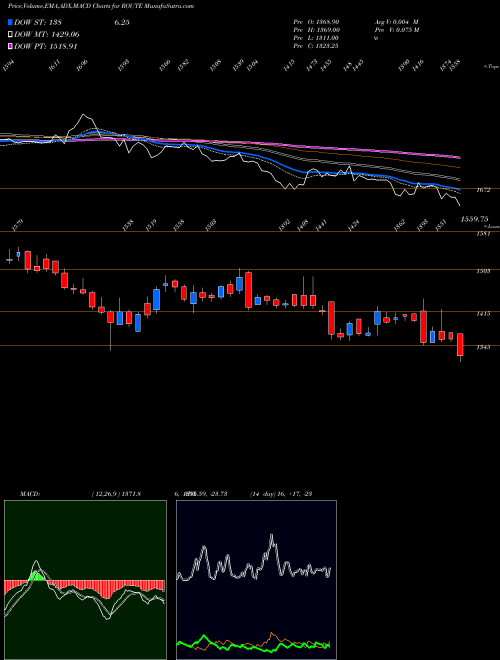Image resolution: width=500 pixels, height=660 pixels.
Task: Click the '1503' candlestick axis label on the right axis
Action: coord(483,271)
